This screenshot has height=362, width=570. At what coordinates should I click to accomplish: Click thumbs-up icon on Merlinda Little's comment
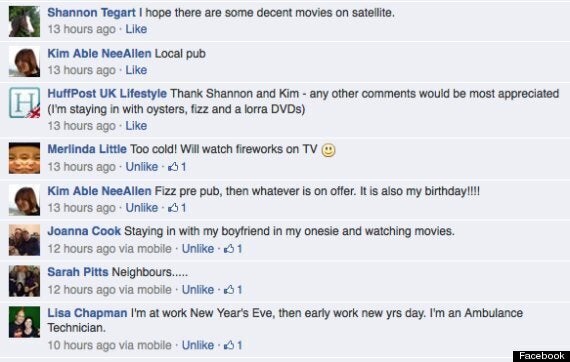coord(173,166)
